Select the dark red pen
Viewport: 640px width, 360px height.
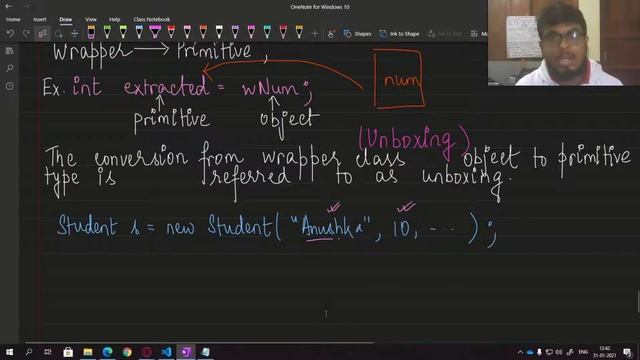(283, 32)
